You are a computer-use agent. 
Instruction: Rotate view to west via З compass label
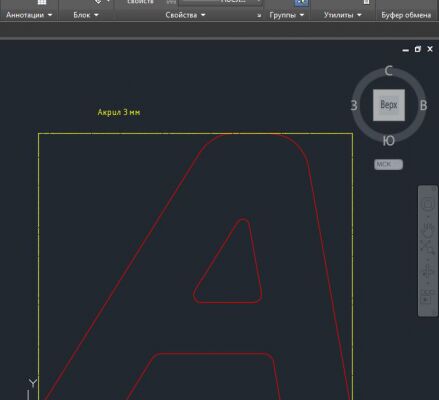coord(354,105)
